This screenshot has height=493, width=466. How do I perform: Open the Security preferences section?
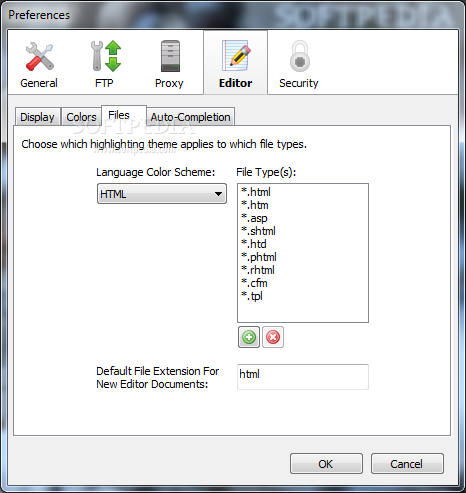point(299,65)
